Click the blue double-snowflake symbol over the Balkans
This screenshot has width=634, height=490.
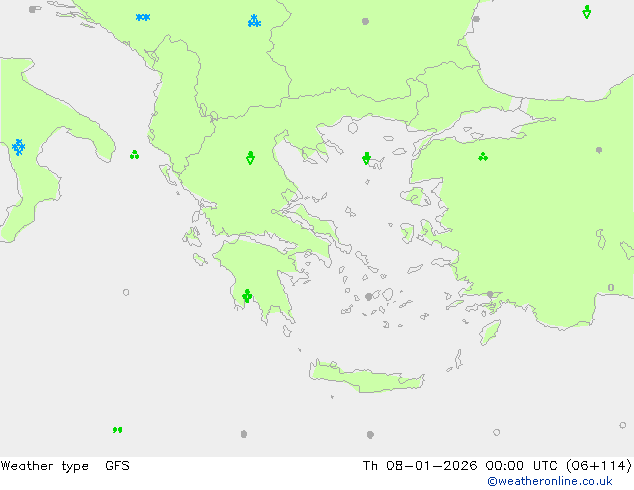coord(143,17)
